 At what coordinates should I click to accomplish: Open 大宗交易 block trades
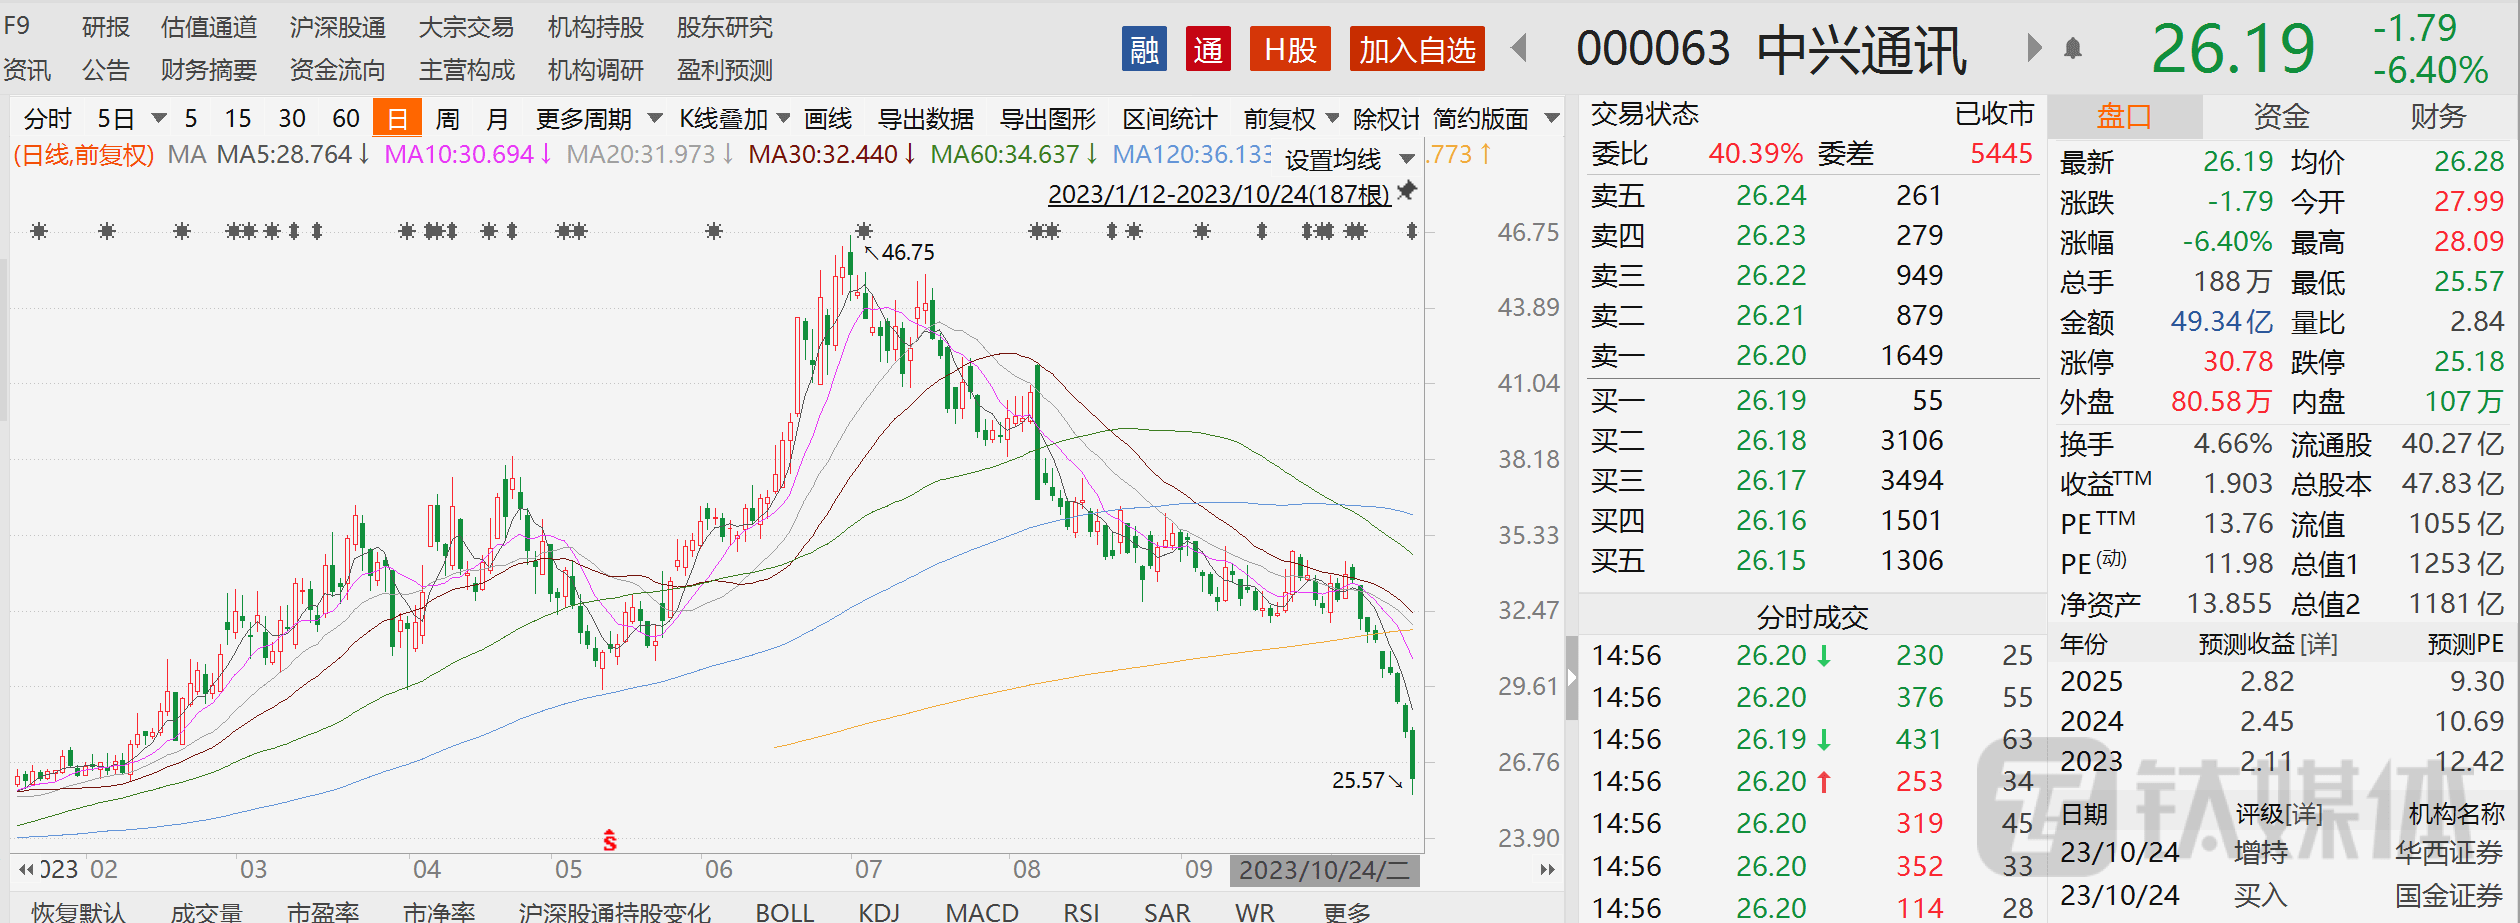[x=466, y=27]
